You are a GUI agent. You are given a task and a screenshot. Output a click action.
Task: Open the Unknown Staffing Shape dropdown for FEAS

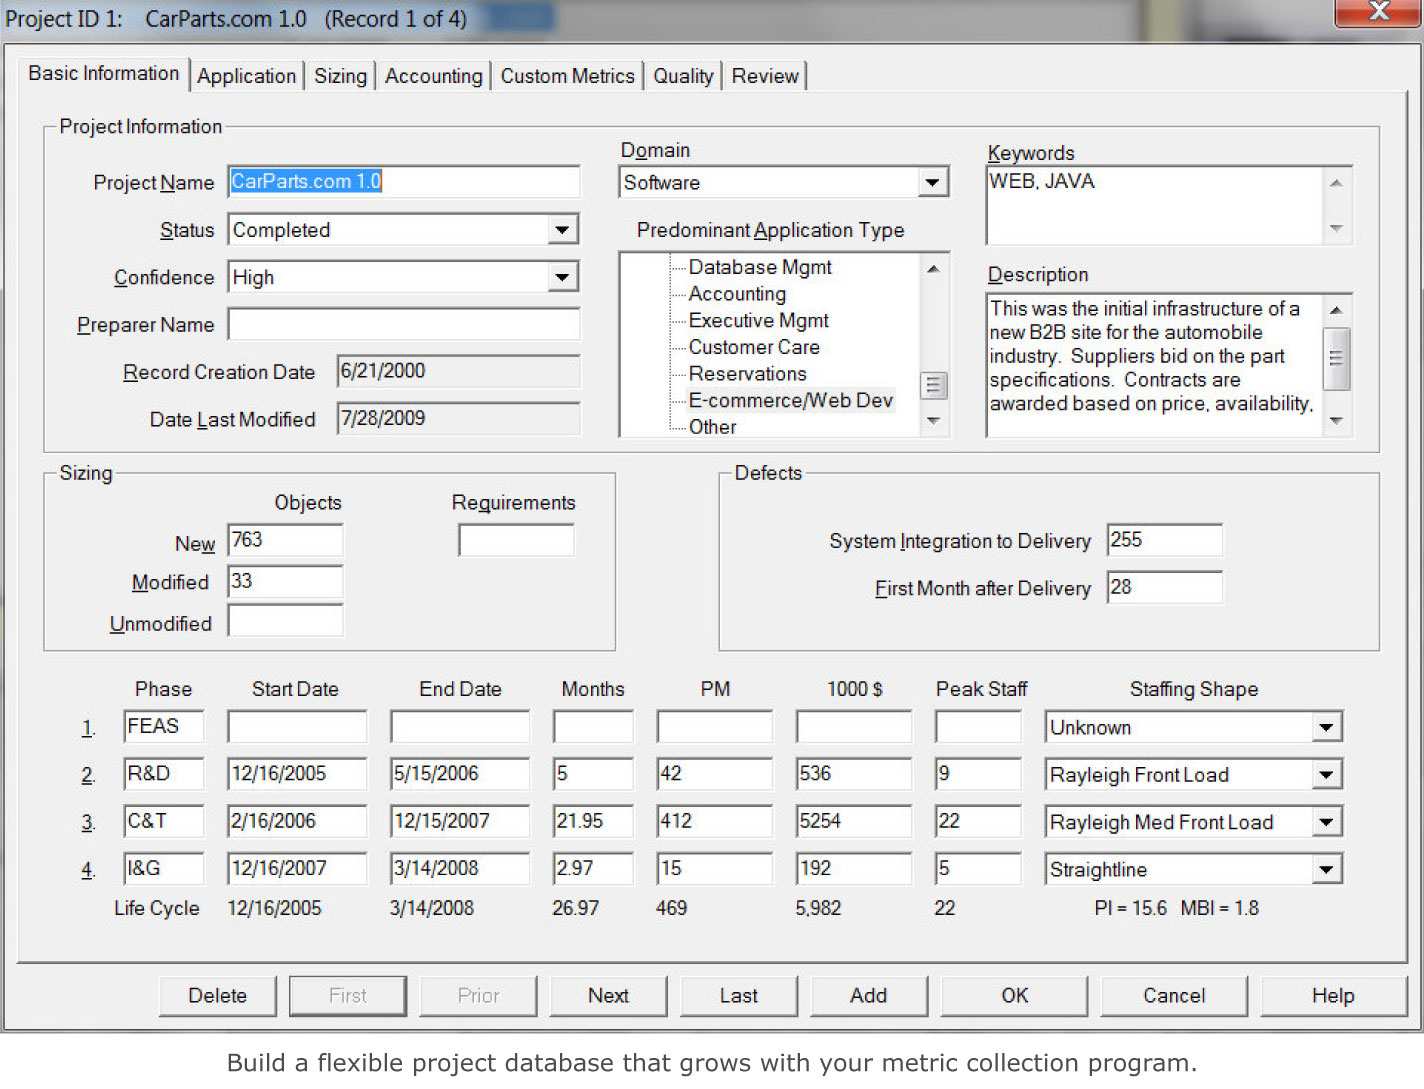coord(1327,727)
